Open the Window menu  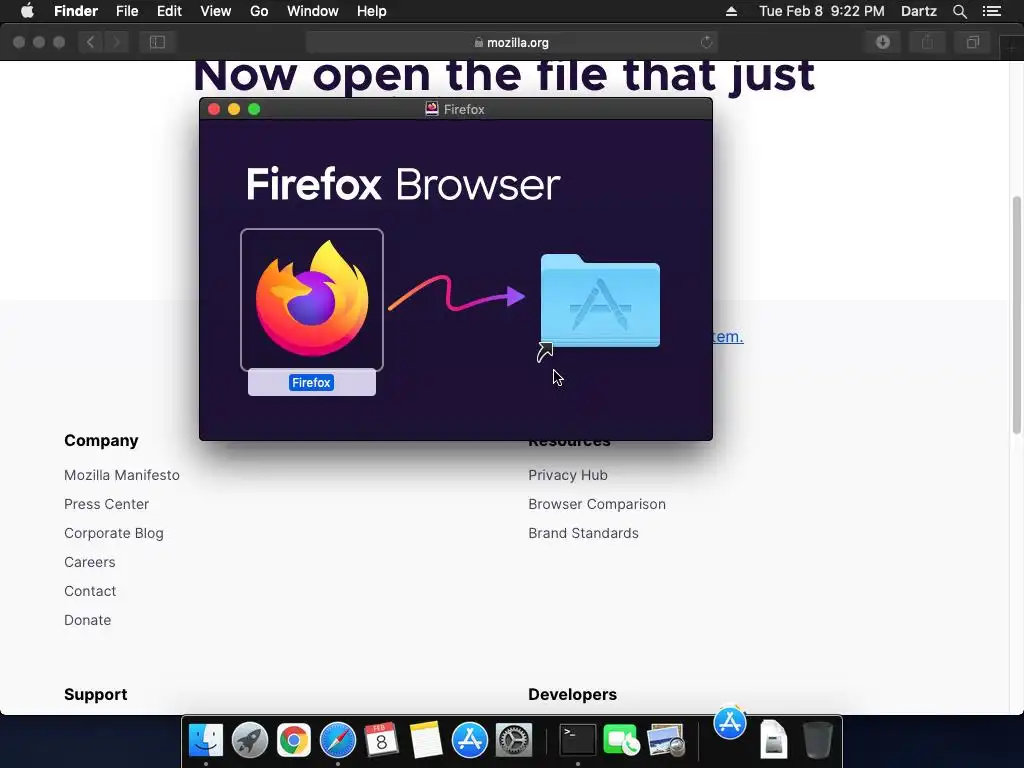point(313,11)
